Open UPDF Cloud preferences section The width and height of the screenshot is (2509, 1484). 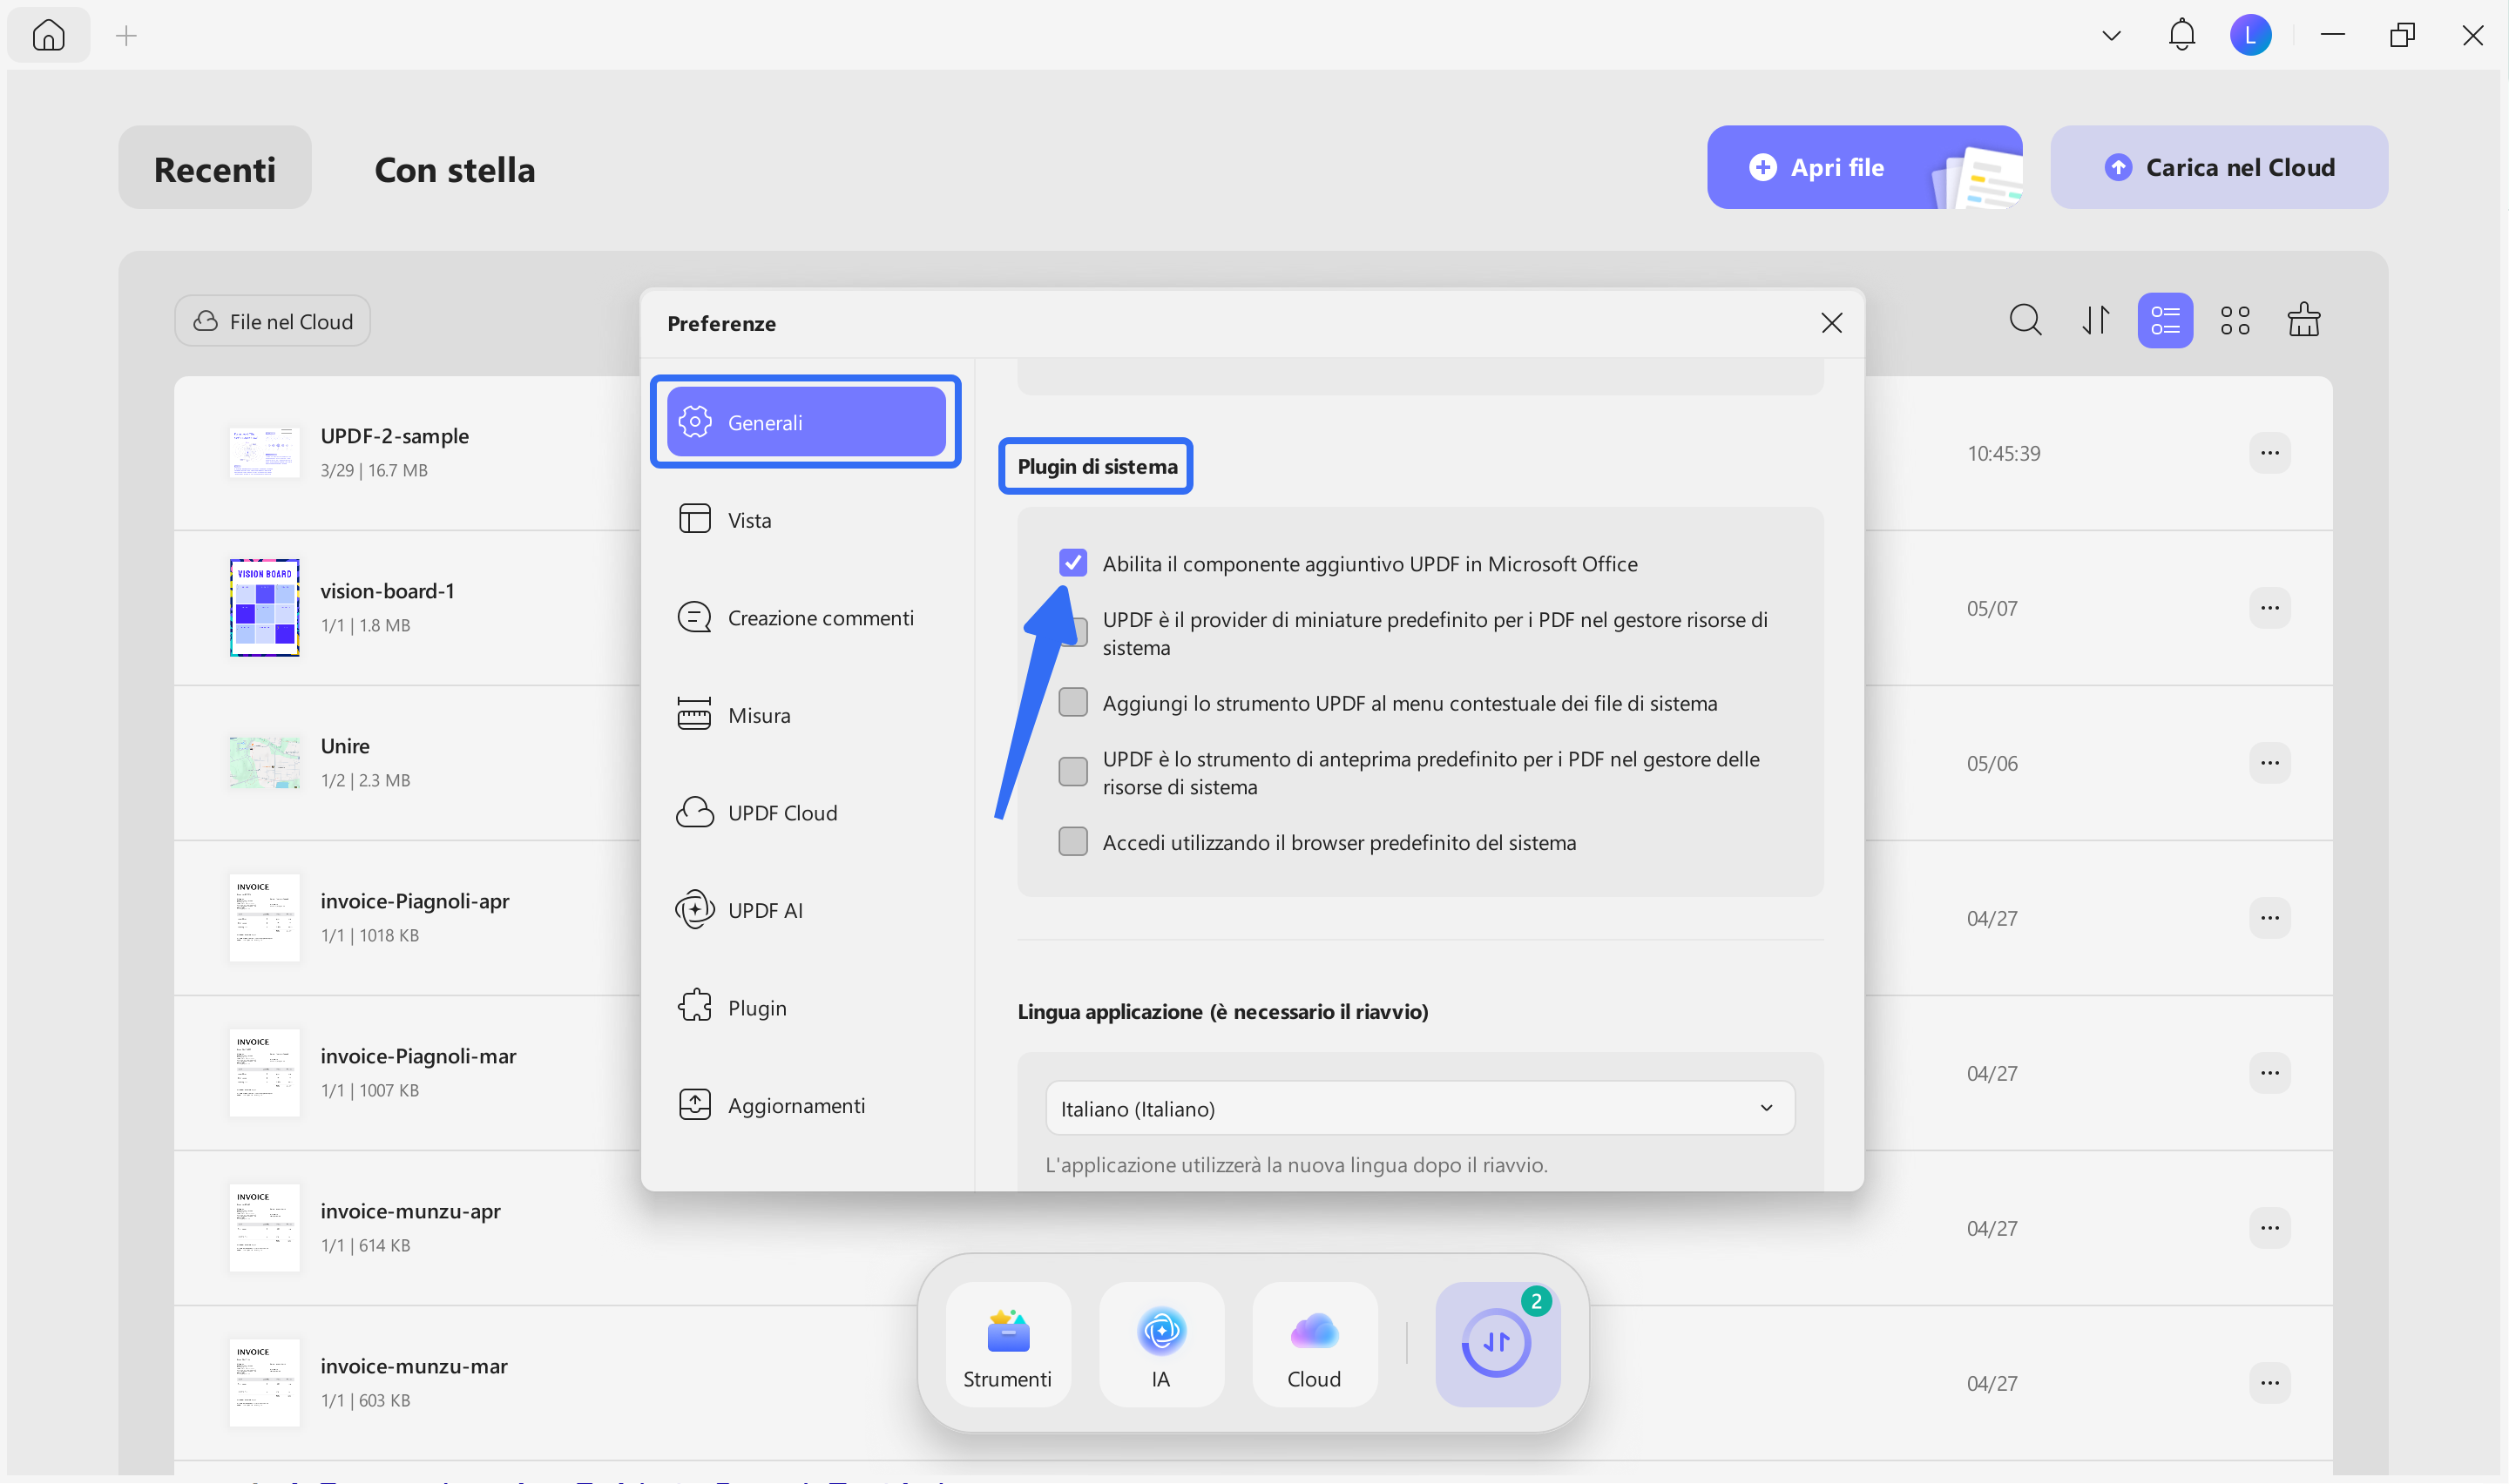pos(806,812)
